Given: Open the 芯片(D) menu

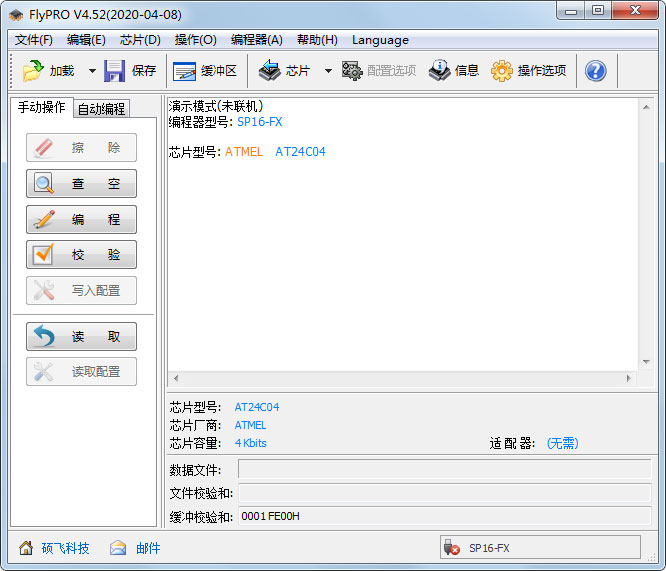Looking at the screenshot, I should pos(140,40).
